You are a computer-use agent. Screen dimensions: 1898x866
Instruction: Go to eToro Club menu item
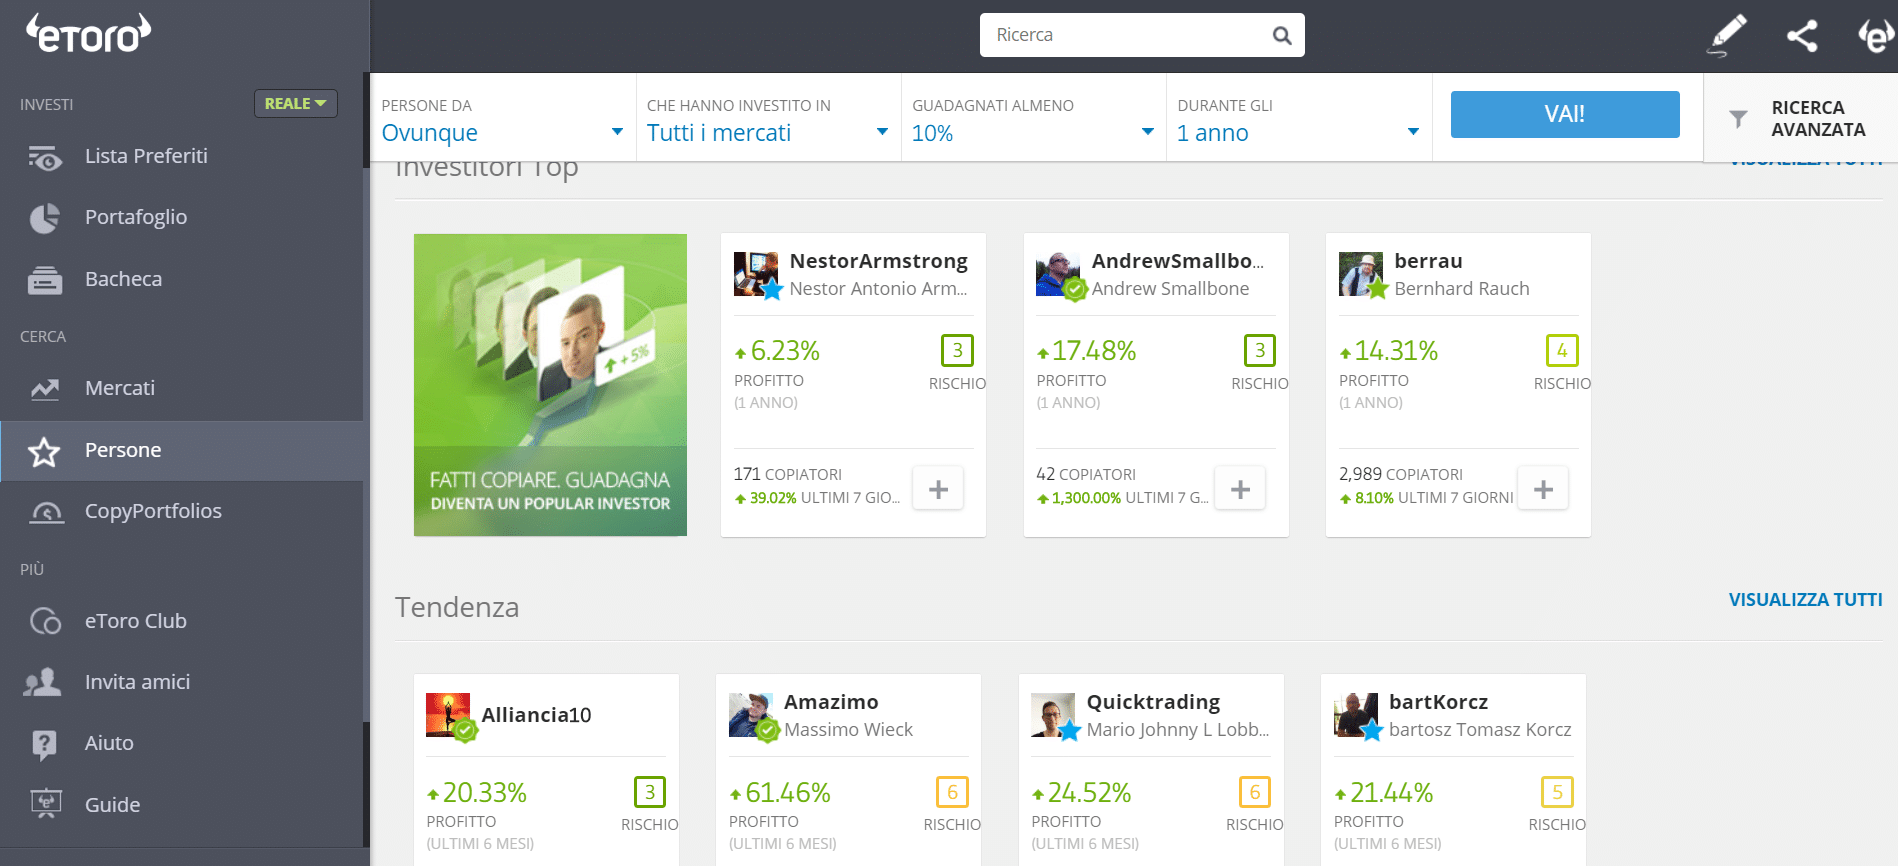tap(136, 621)
